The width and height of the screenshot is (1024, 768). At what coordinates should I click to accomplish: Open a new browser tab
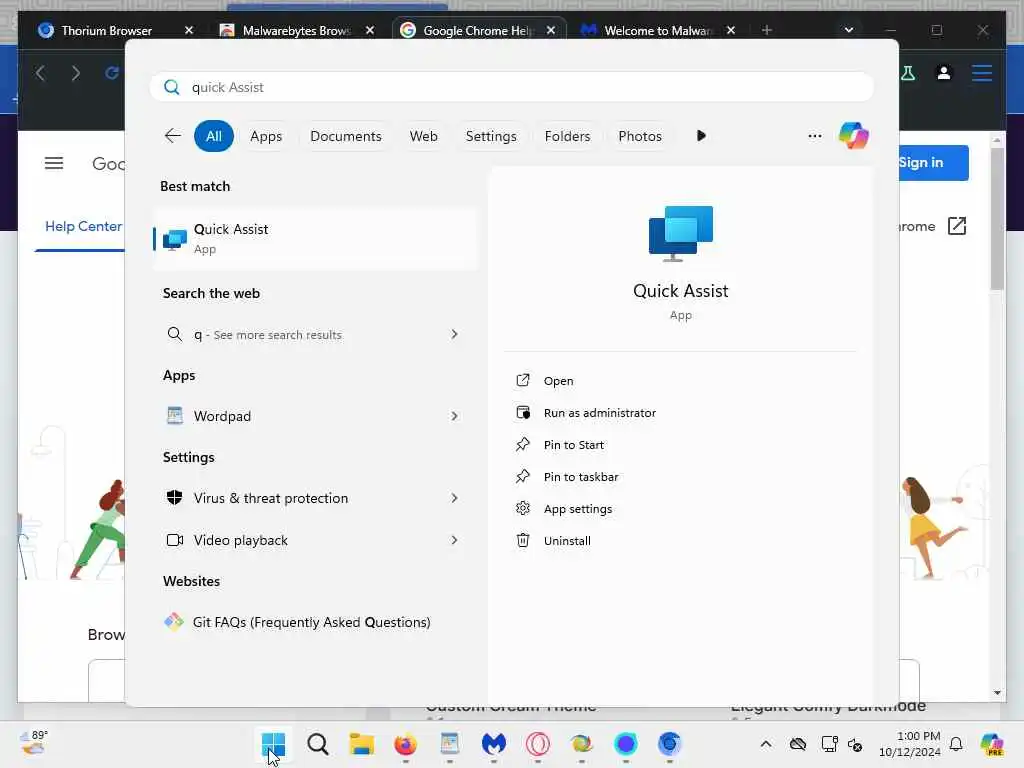click(767, 30)
